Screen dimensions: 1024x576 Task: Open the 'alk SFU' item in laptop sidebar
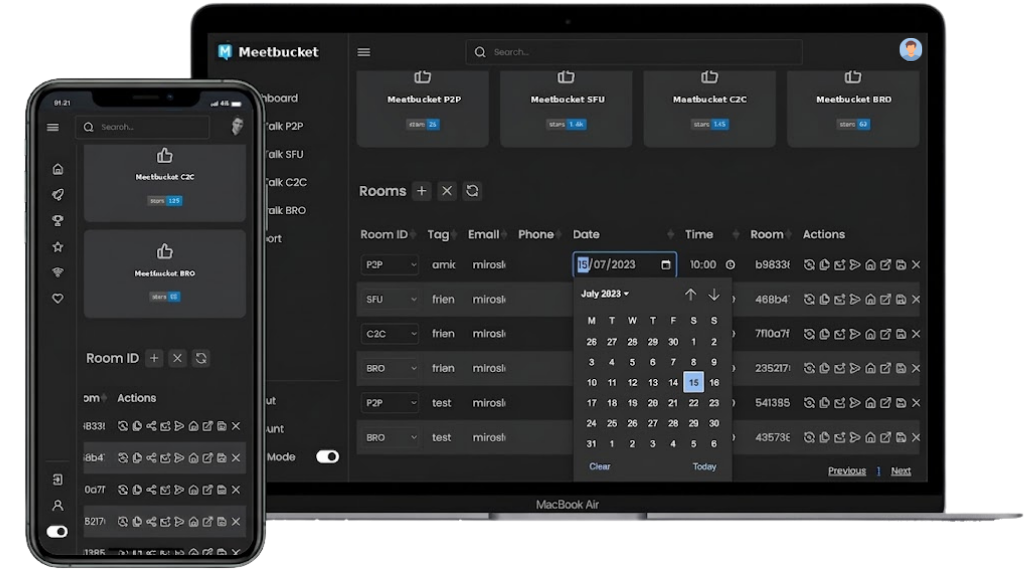pyautogui.click(x=285, y=154)
